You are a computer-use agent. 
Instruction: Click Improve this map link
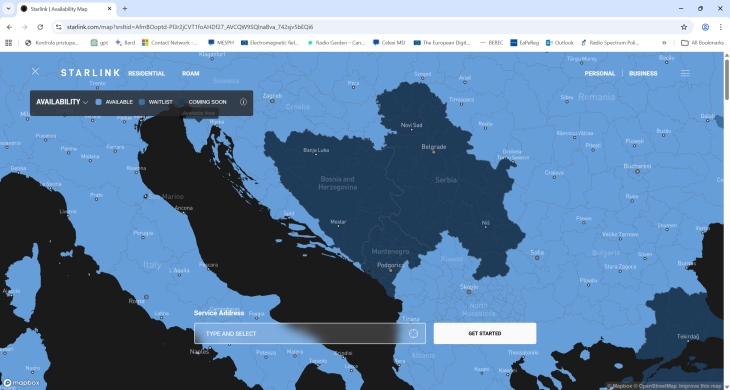(700, 386)
